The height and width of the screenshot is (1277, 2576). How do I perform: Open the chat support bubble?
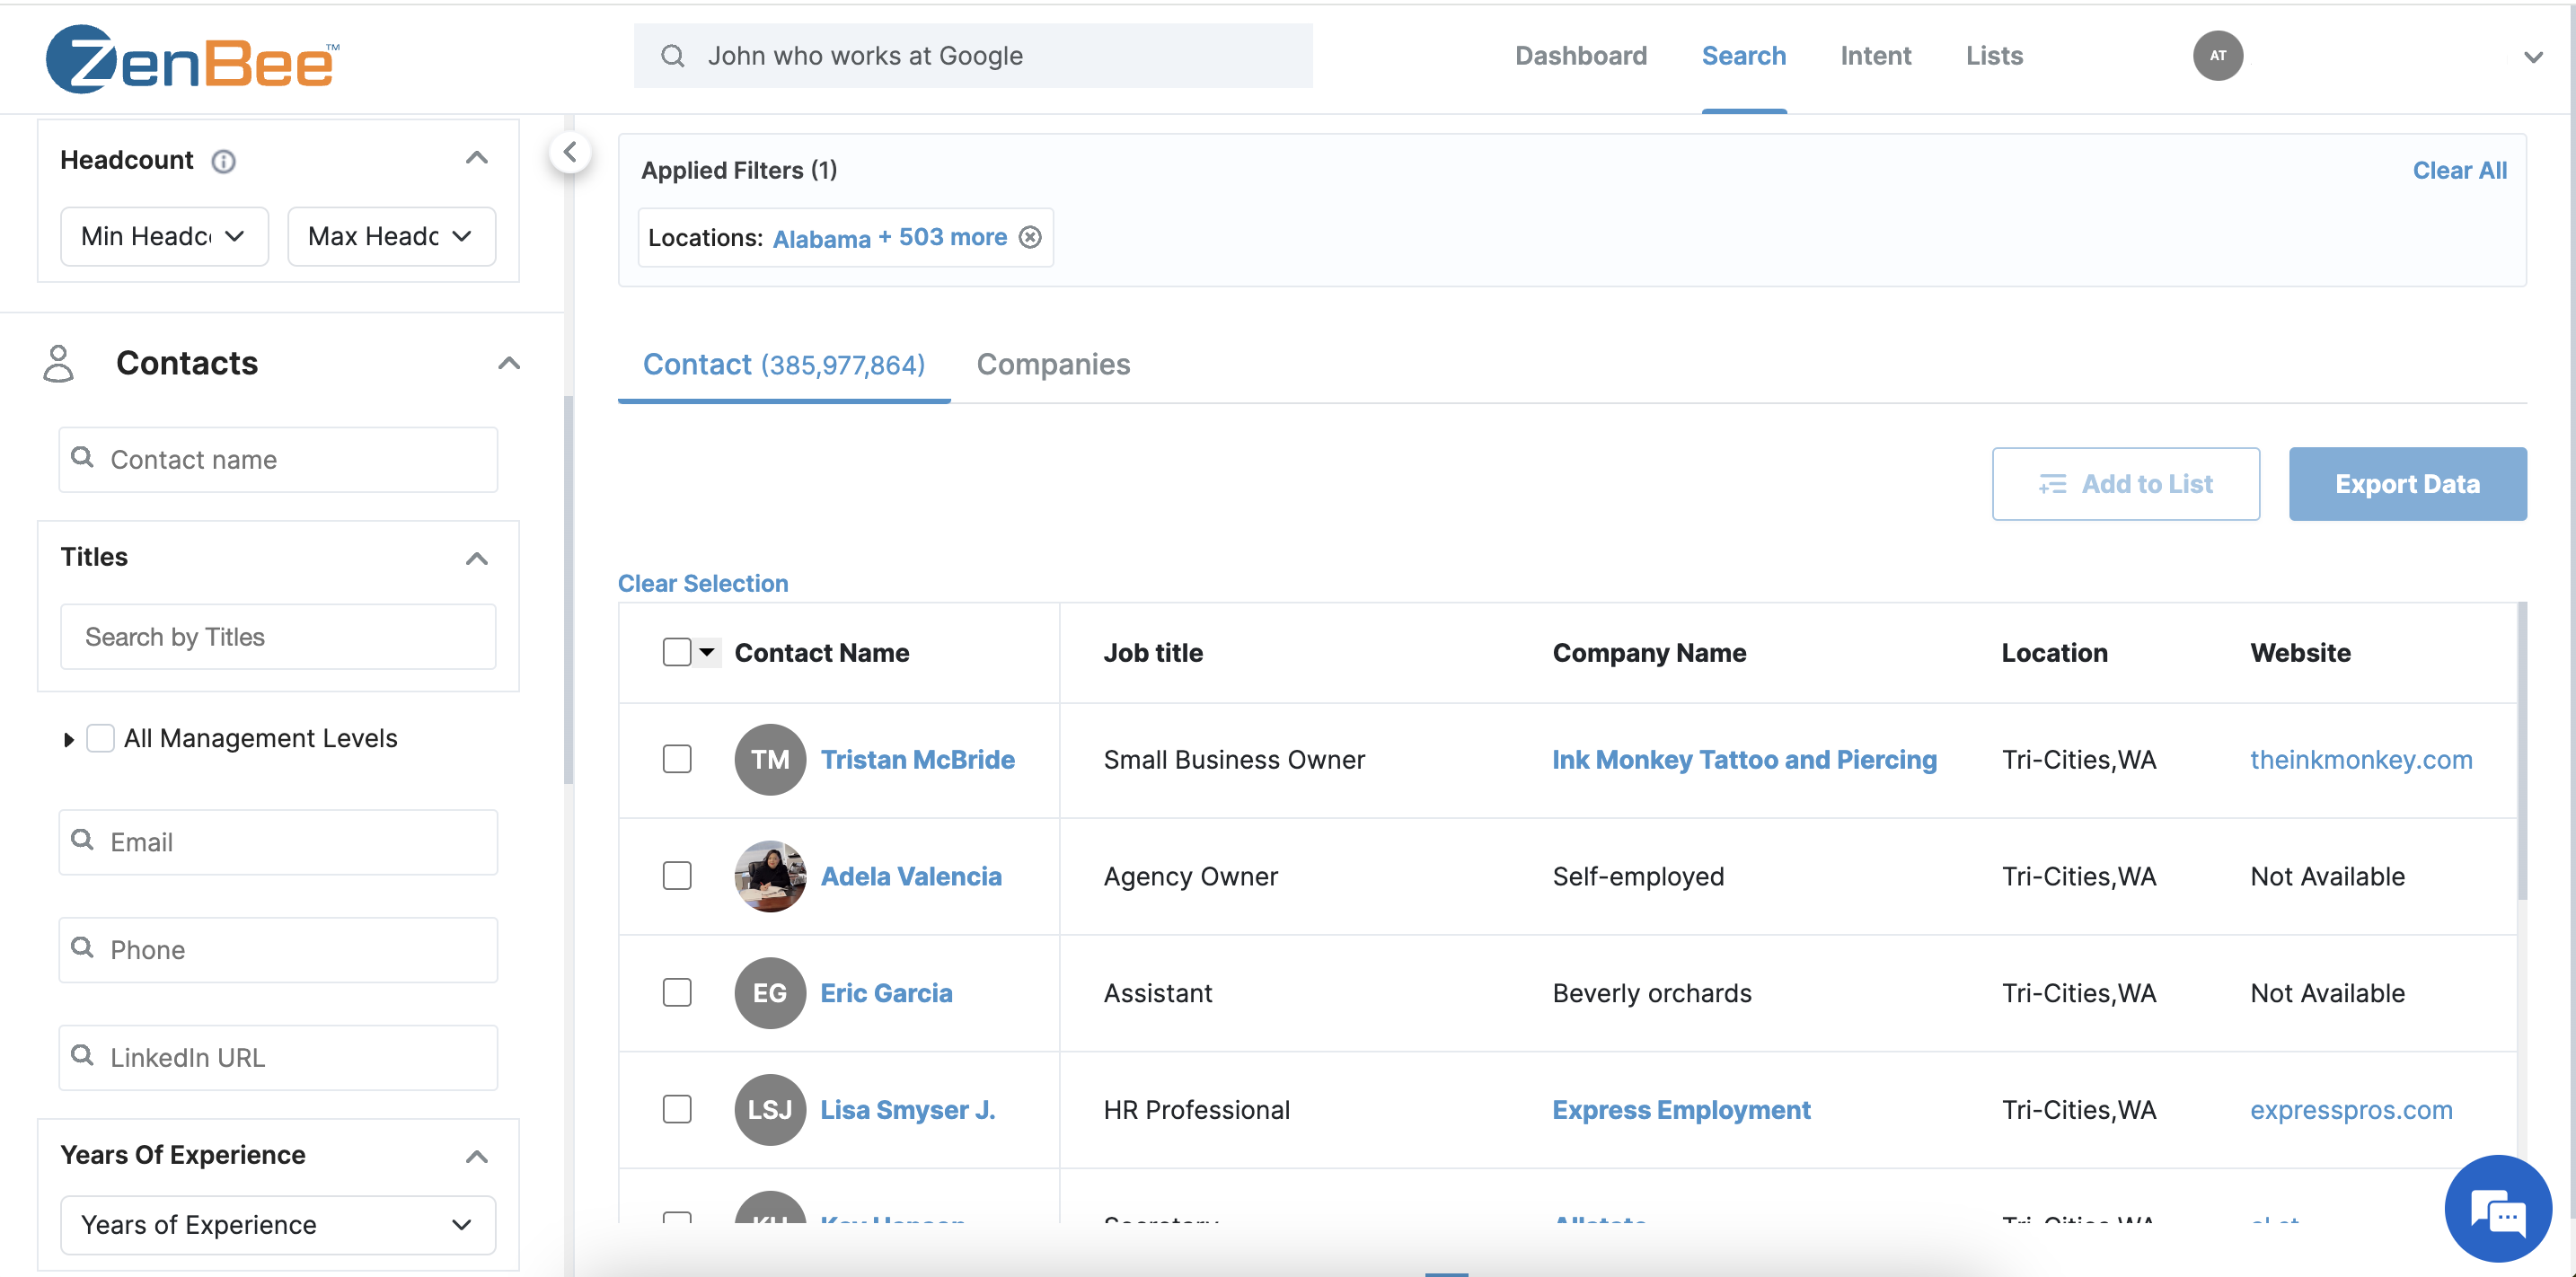click(x=2497, y=1208)
